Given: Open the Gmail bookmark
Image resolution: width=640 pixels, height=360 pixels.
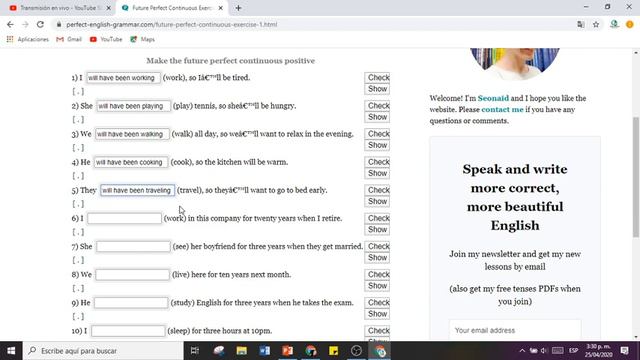Looking at the screenshot, I should click(69, 39).
